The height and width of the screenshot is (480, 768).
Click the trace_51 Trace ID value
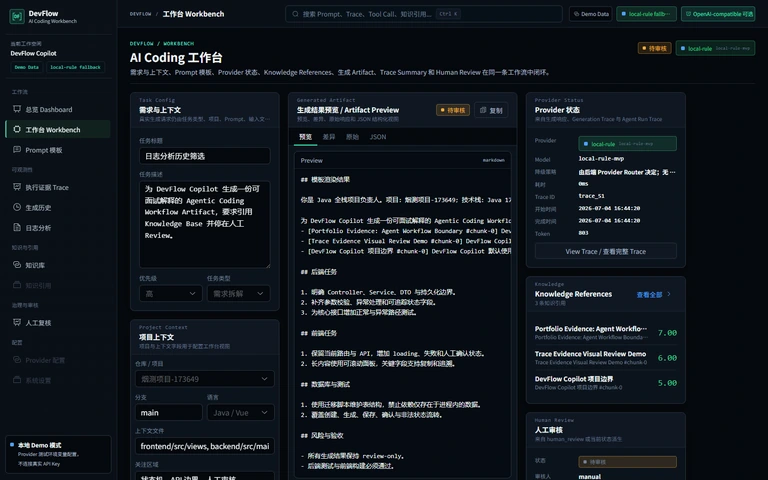coord(591,195)
